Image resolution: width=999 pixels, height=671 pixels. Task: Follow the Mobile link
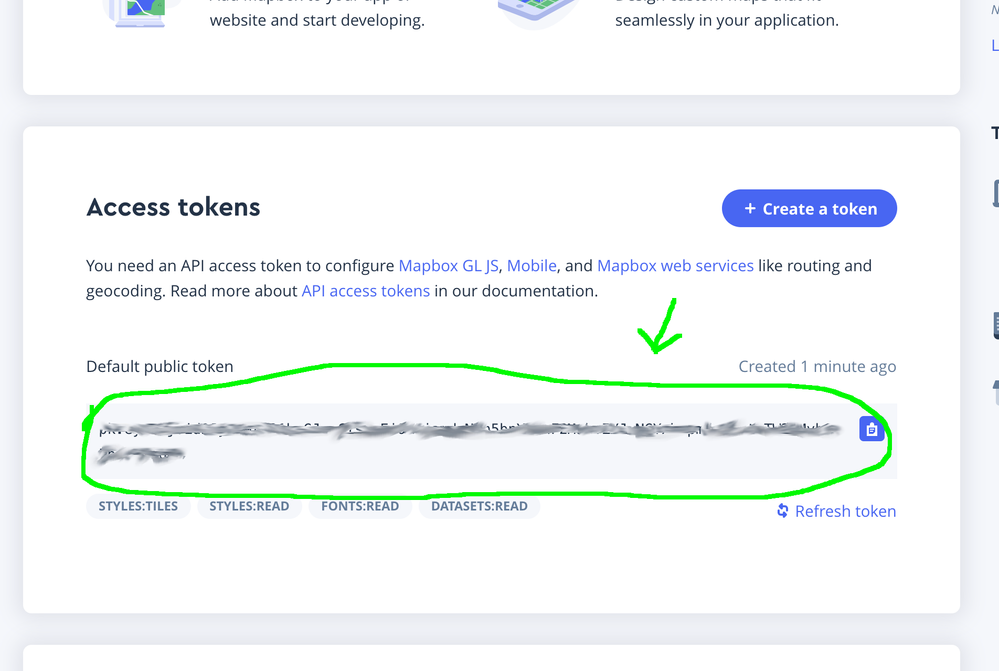tap(532, 266)
